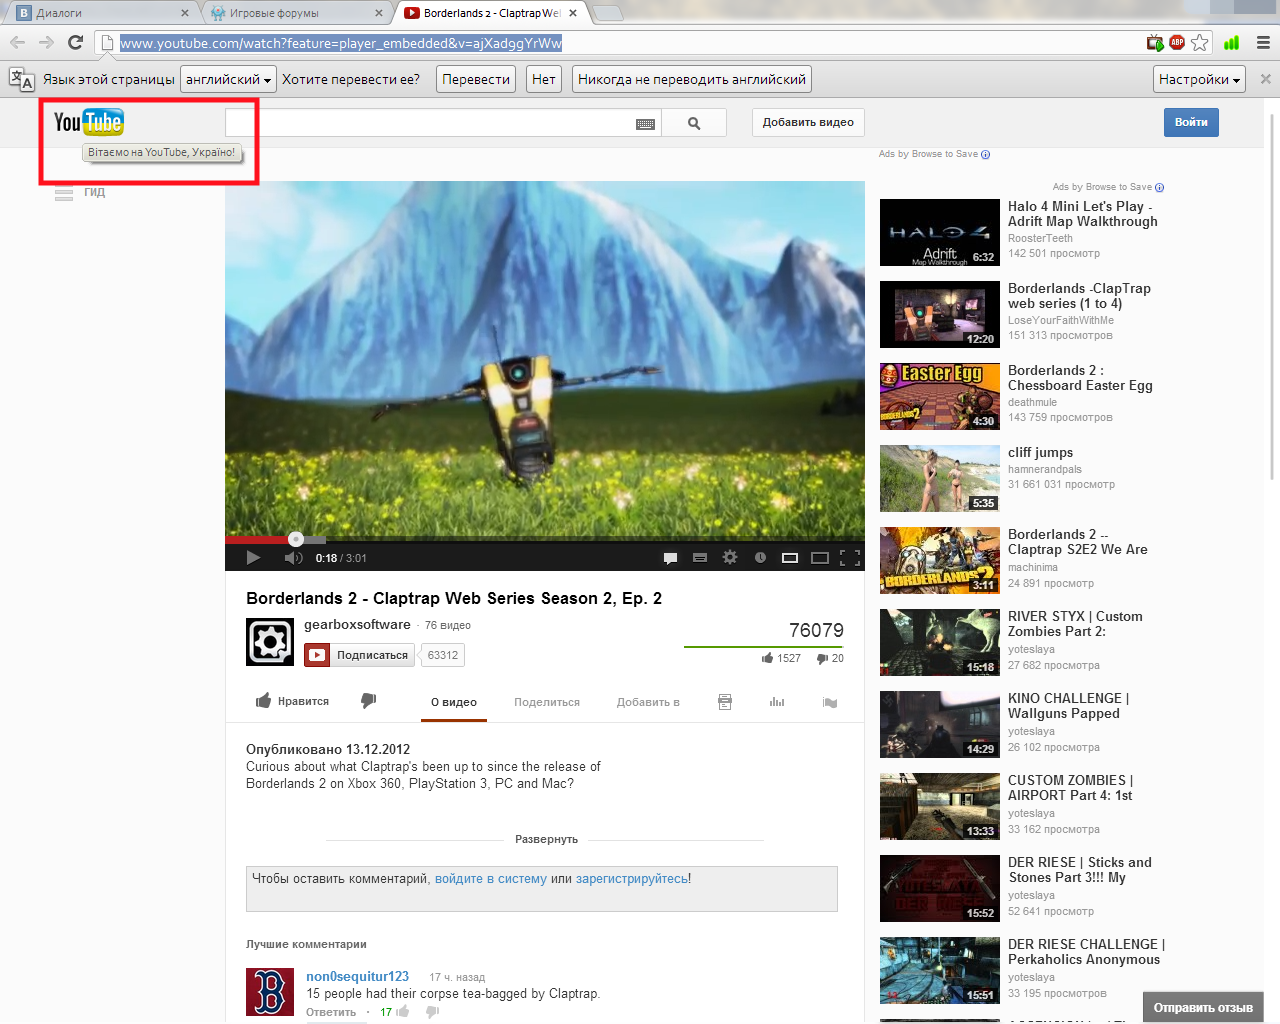1280x1024 pixels.
Task: Open the video transcript icon
Action: tap(725, 702)
